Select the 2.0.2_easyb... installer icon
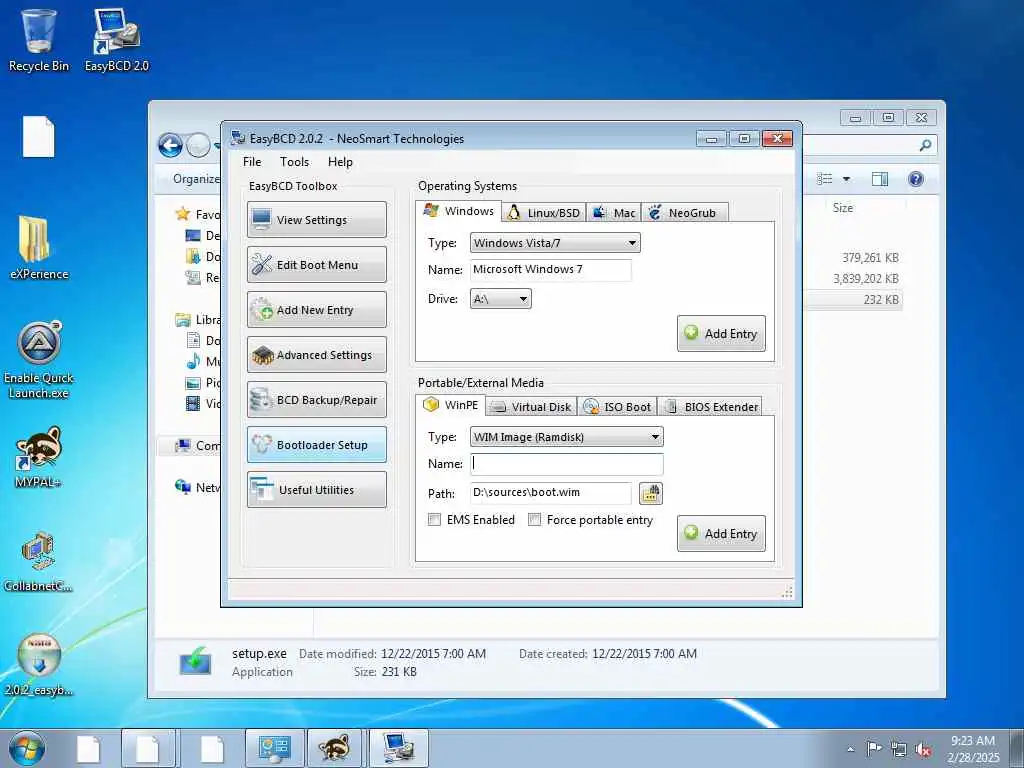Screen dimensions: 1024x768 [39, 665]
